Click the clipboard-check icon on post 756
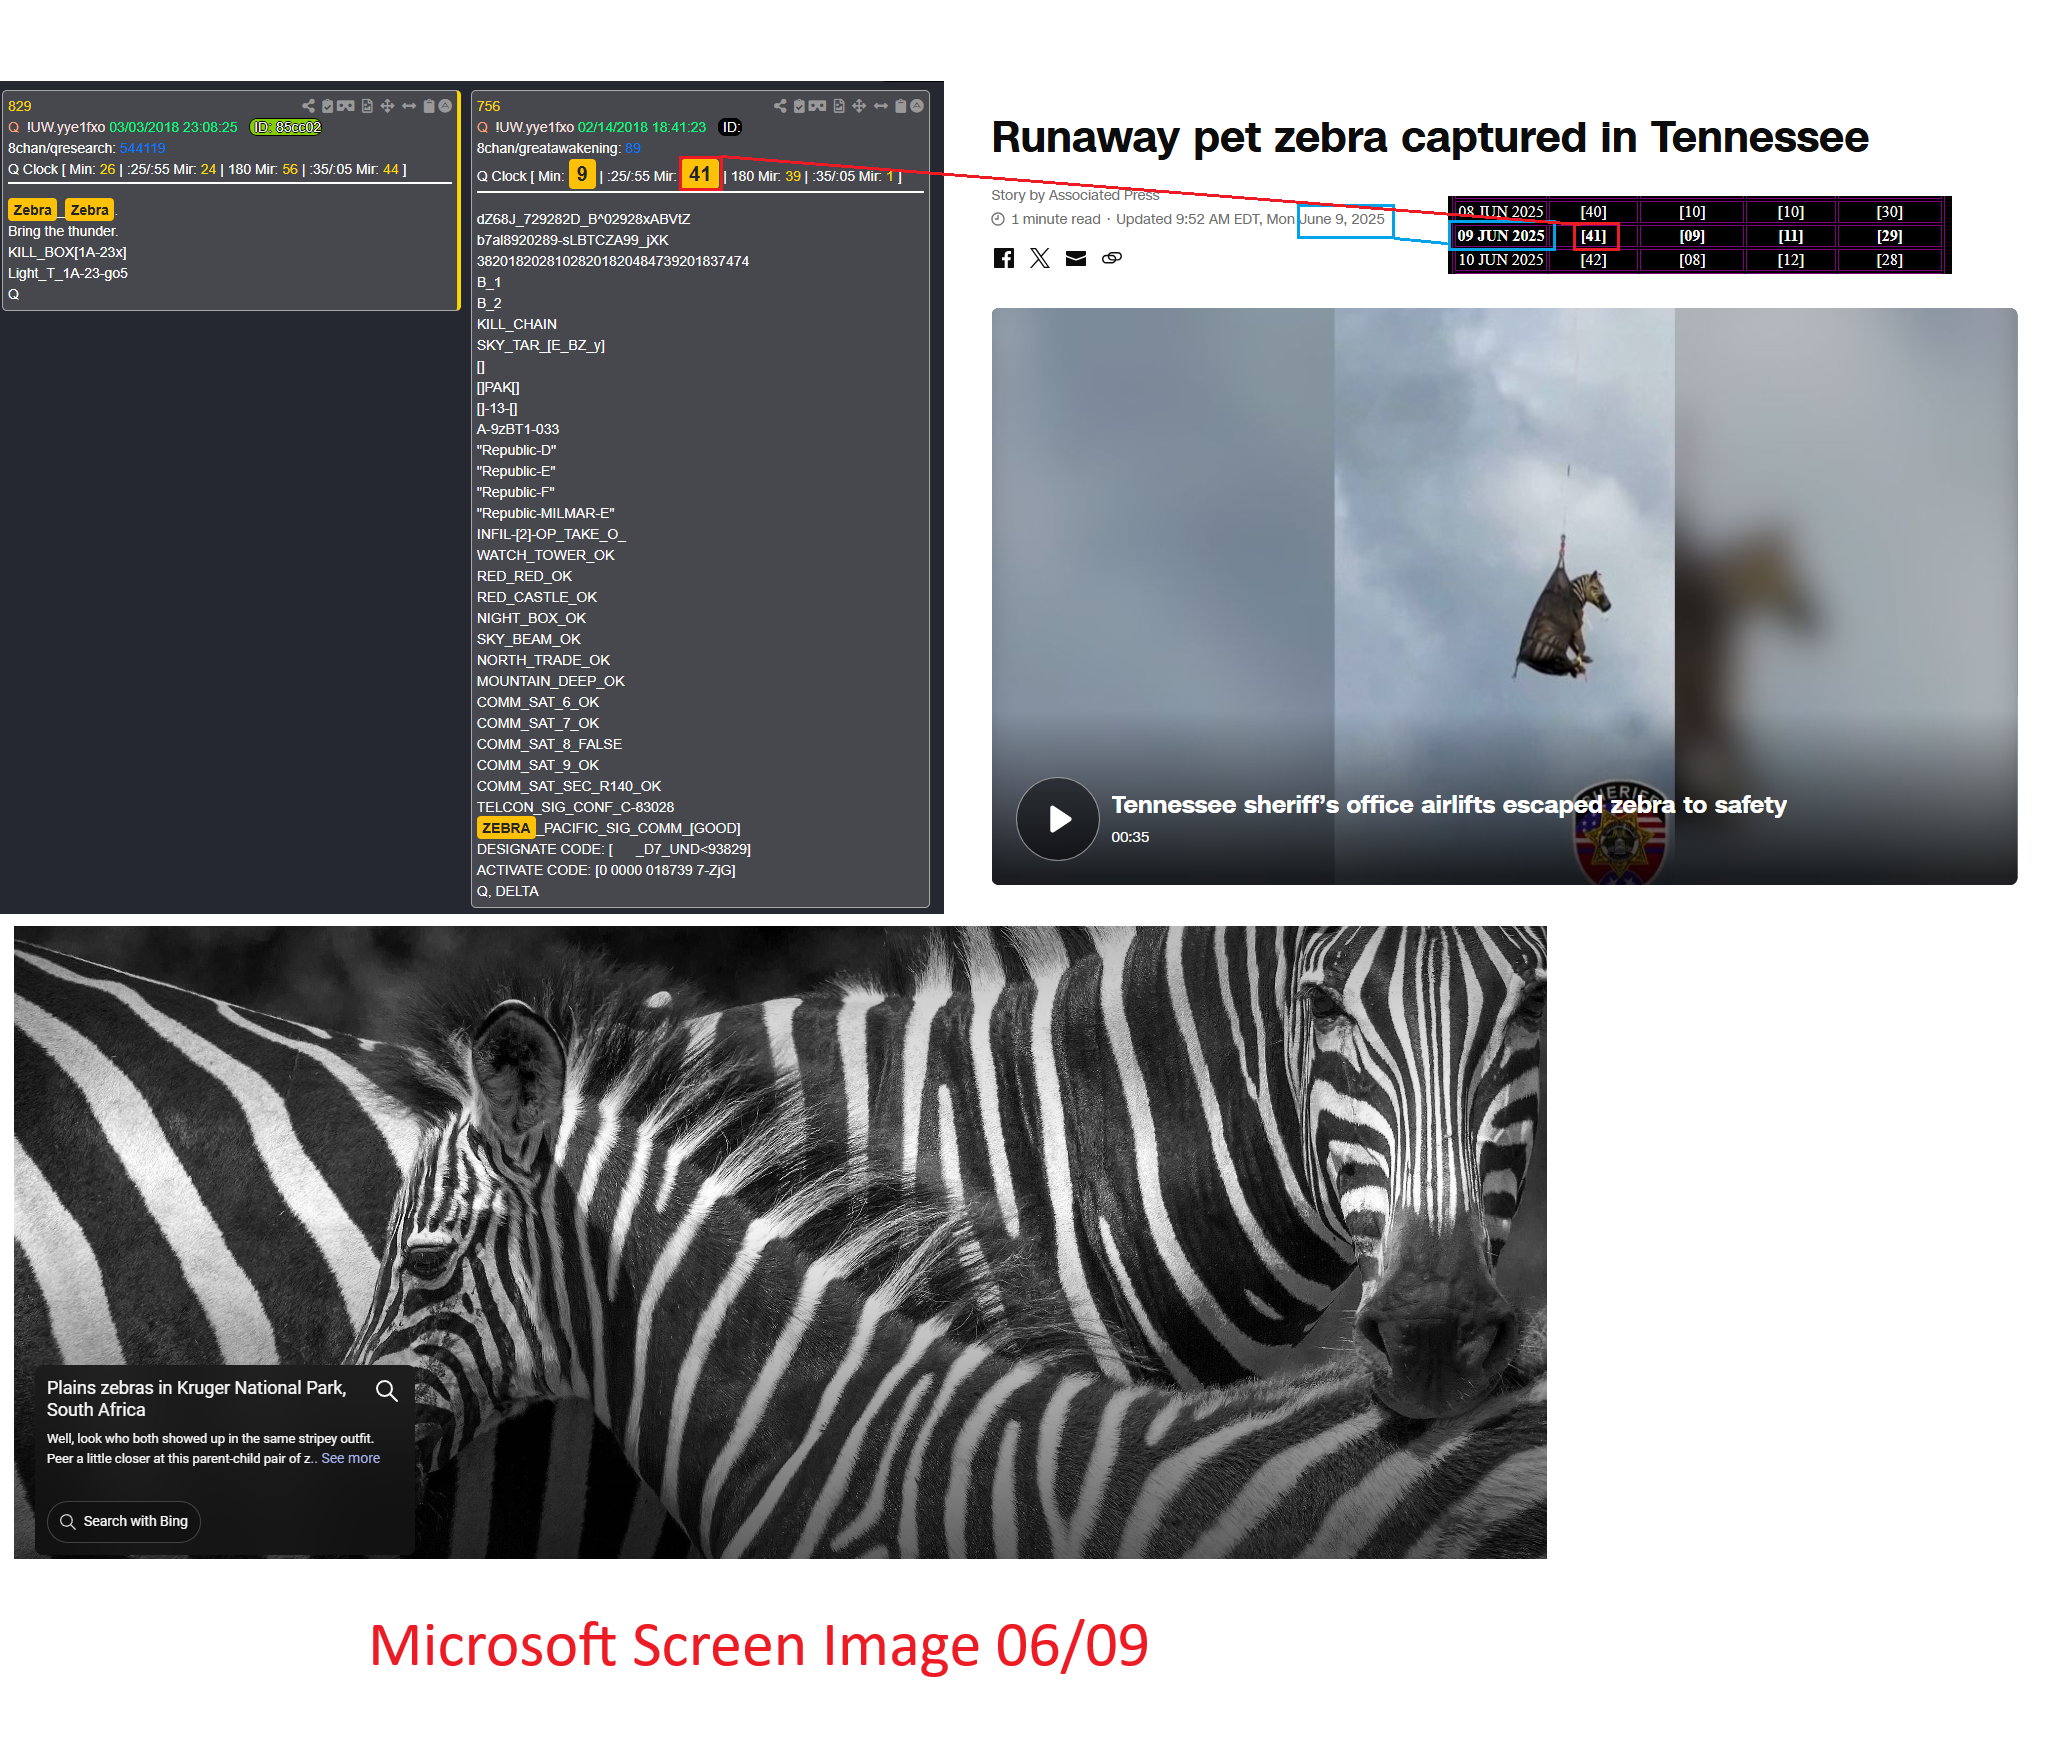2050x1737 pixels. (x=799, y=106)
